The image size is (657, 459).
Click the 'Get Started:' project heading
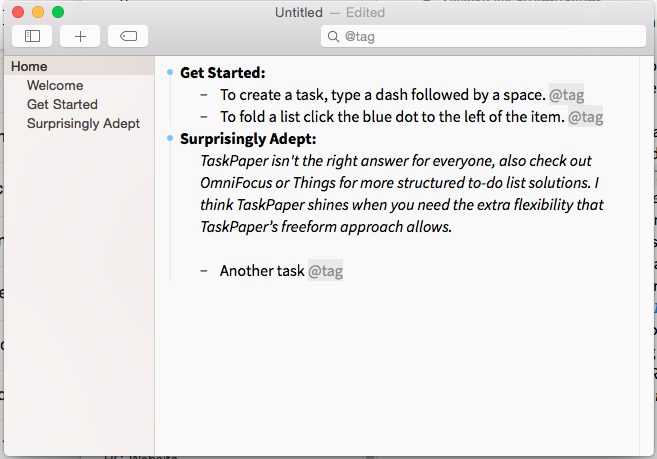pos(222,73)
